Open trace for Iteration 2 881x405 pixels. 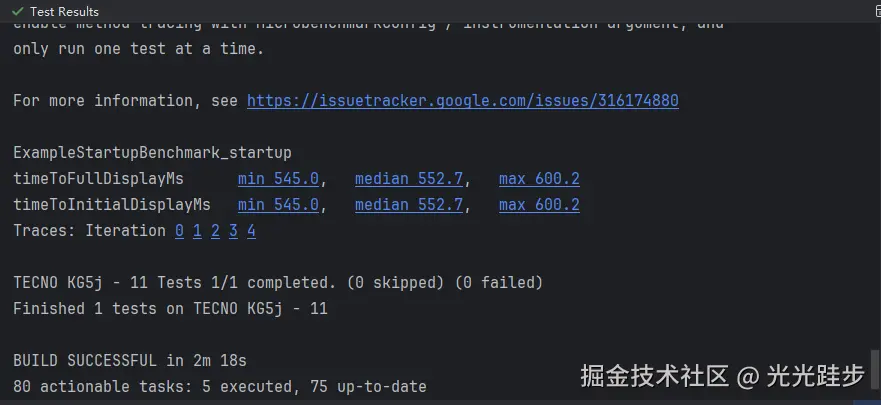pos(215,231)
